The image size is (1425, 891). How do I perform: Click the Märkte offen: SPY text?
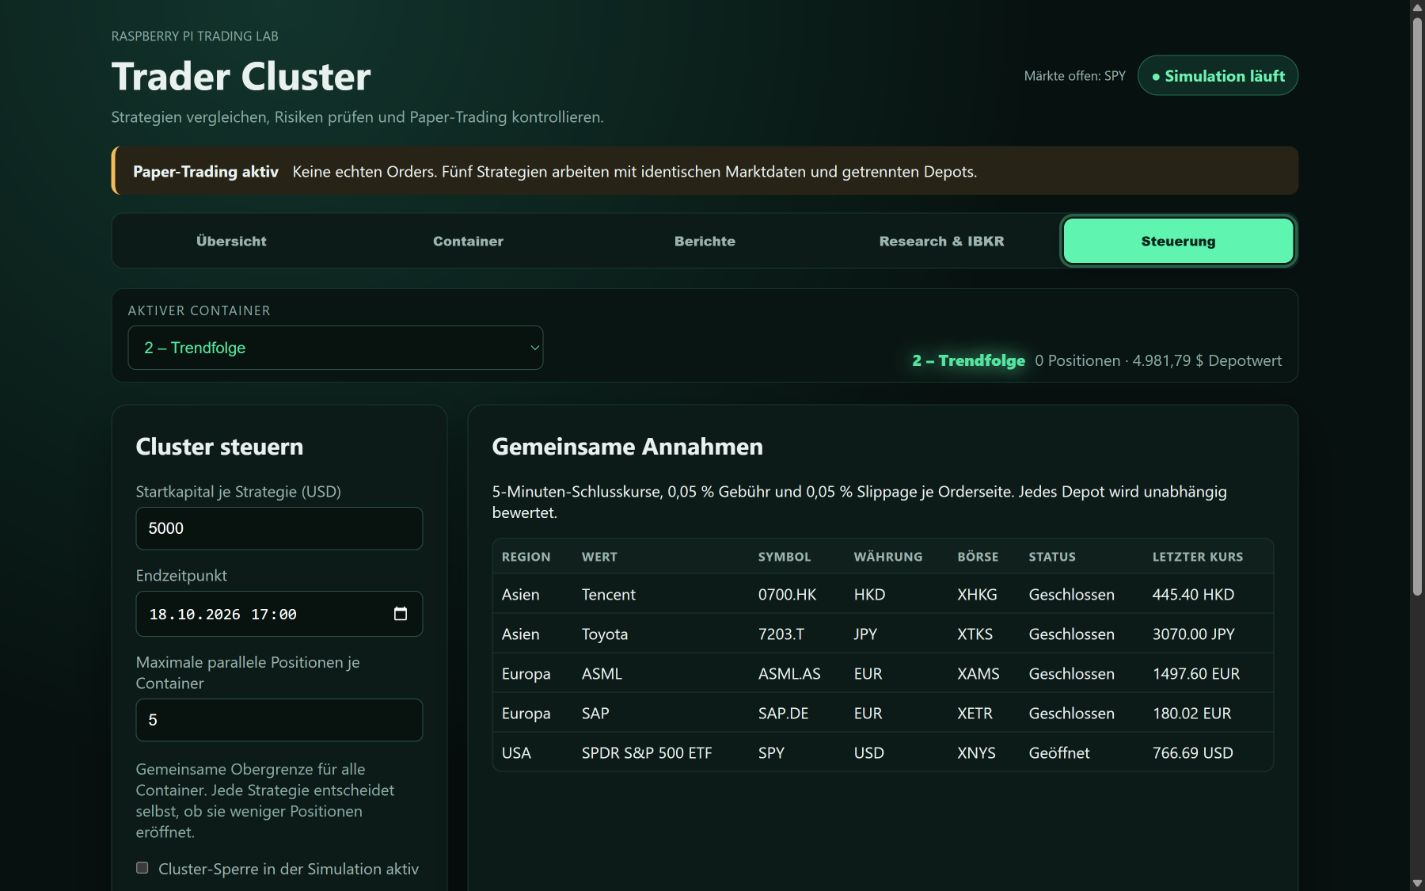click(1074, 76)
